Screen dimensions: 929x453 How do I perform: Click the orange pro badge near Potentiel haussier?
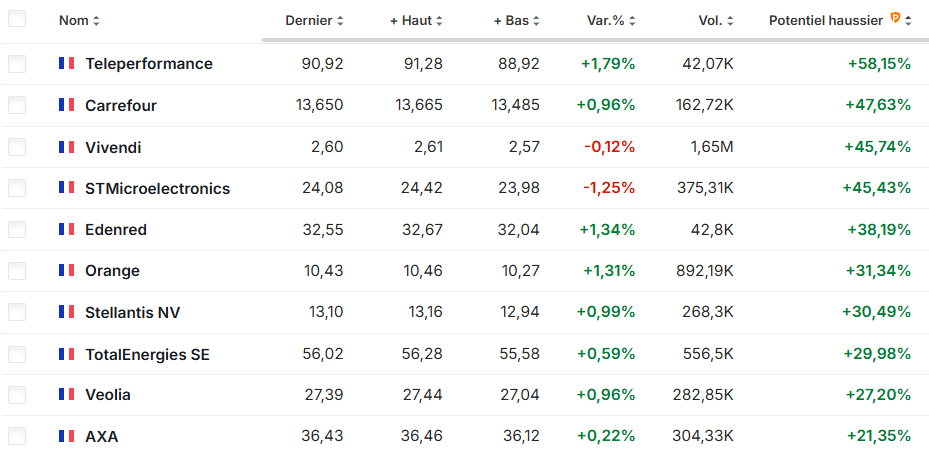click(x=896, y=19)
